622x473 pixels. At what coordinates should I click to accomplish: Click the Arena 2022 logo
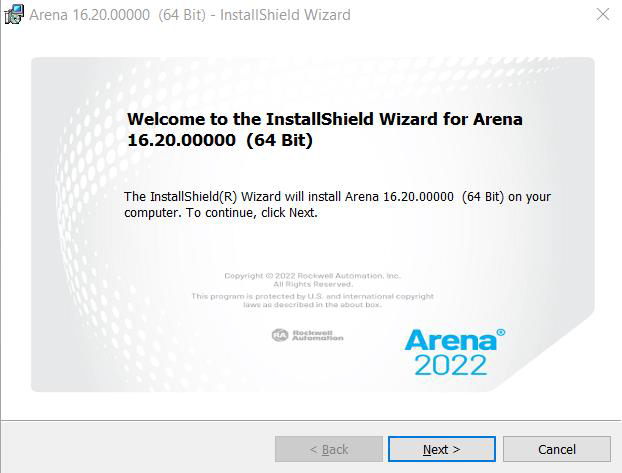click(x=454, y=352)
